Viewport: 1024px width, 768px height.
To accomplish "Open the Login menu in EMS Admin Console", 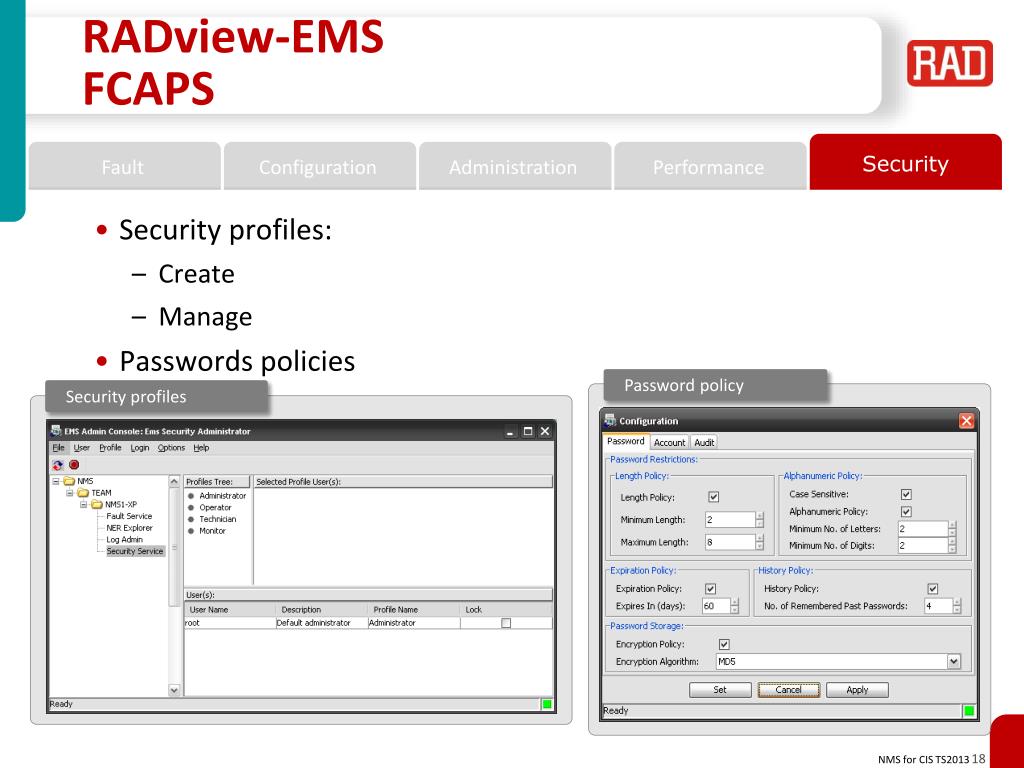I will coord(140,448).
